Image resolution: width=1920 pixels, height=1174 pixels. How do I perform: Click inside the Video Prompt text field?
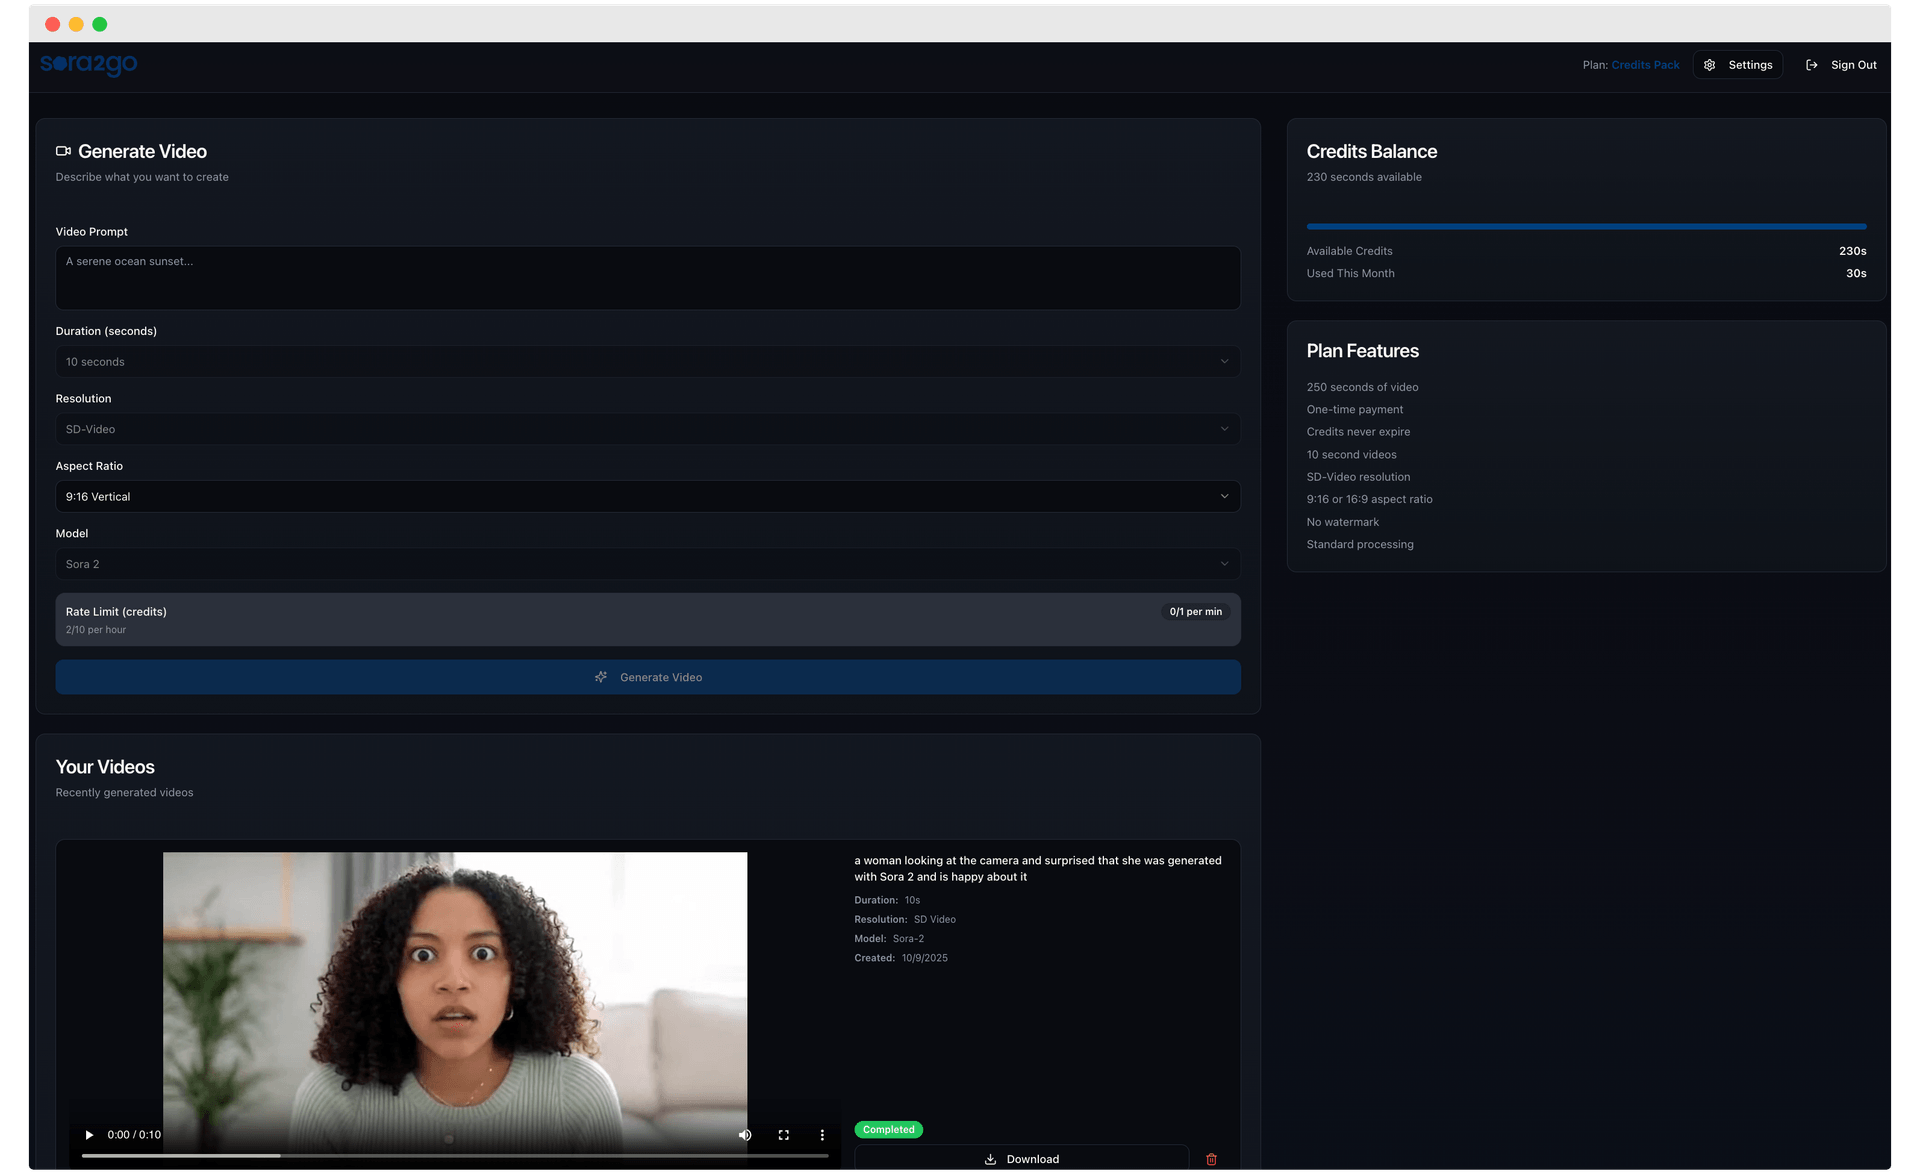[x=647, y=278]
